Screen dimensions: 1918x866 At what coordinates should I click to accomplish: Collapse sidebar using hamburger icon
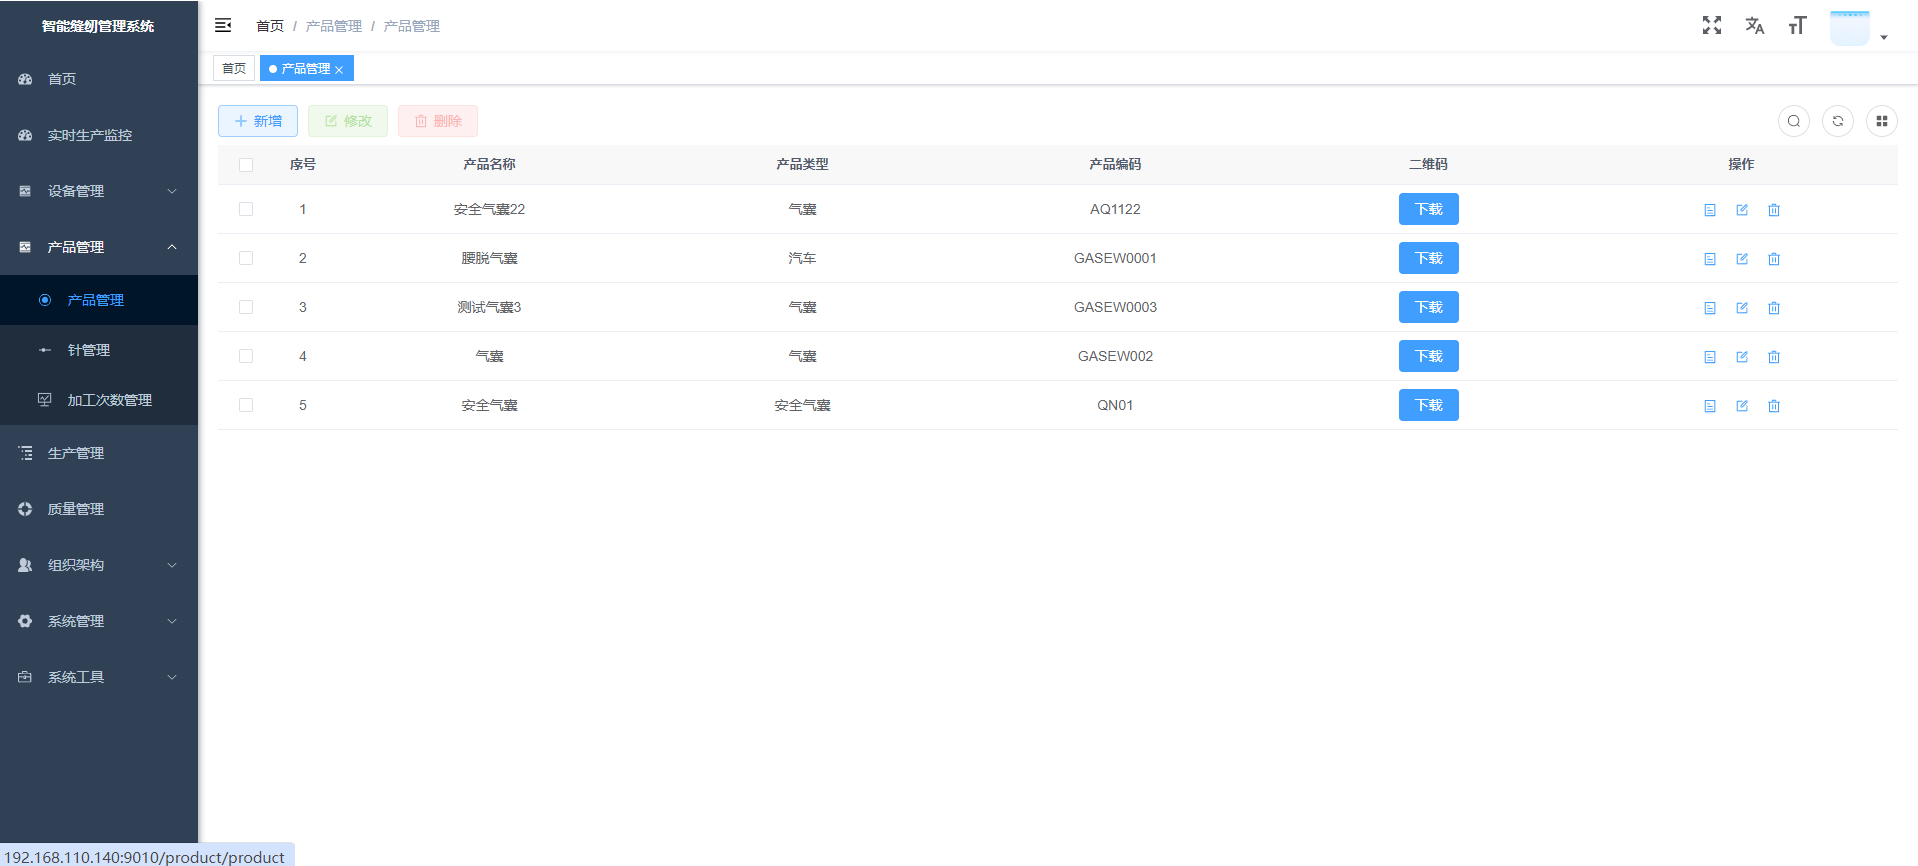pyautogui.click(x=223, y=26)
